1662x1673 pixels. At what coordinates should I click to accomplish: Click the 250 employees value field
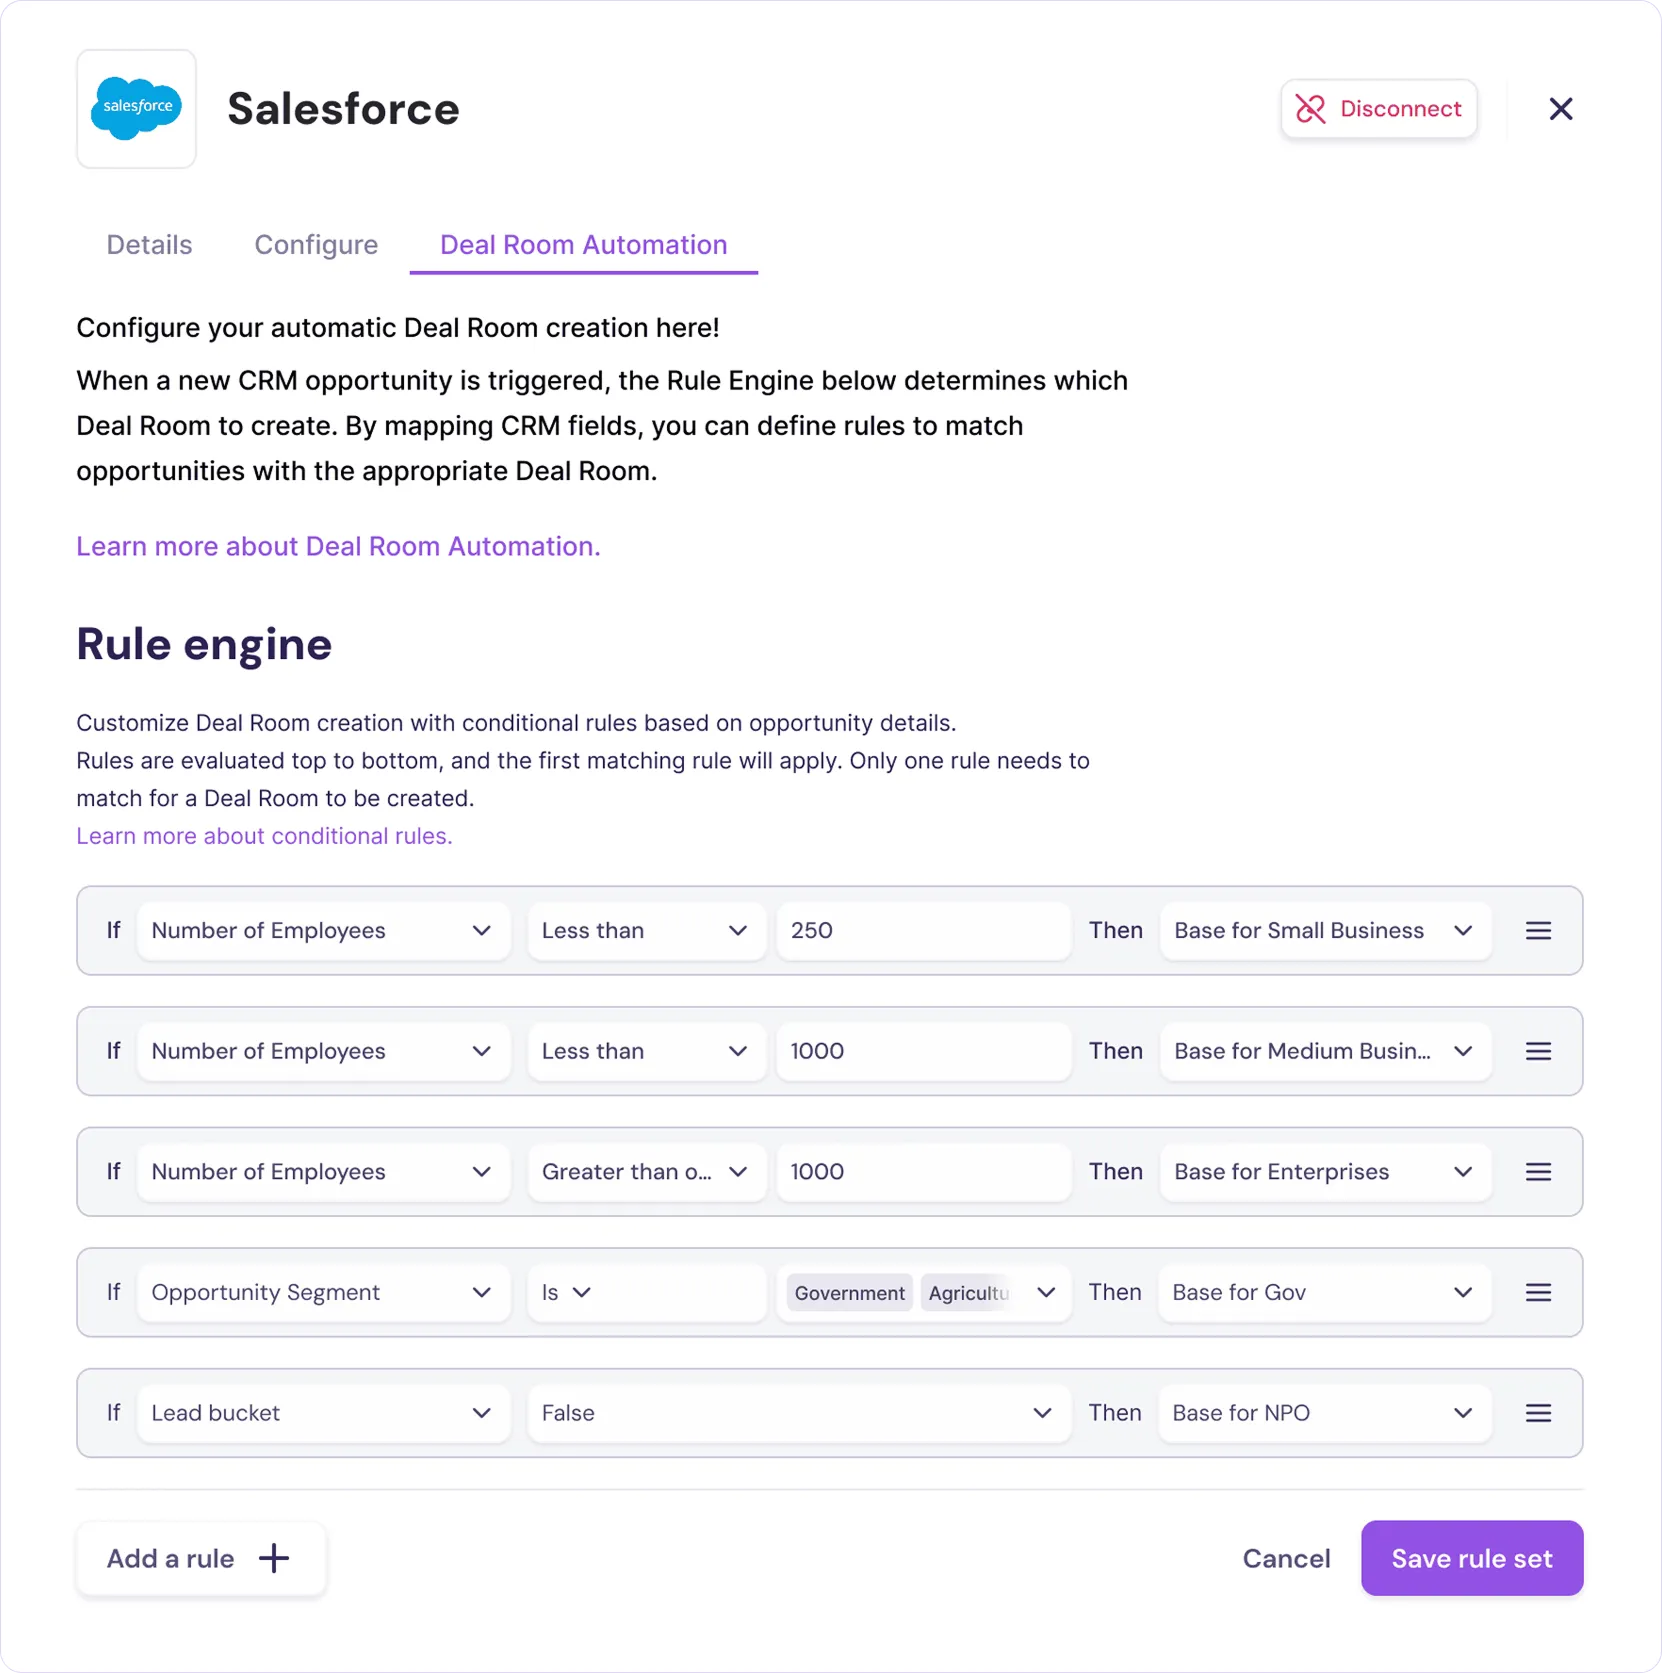pyautogui.click(x=922, y=931)
